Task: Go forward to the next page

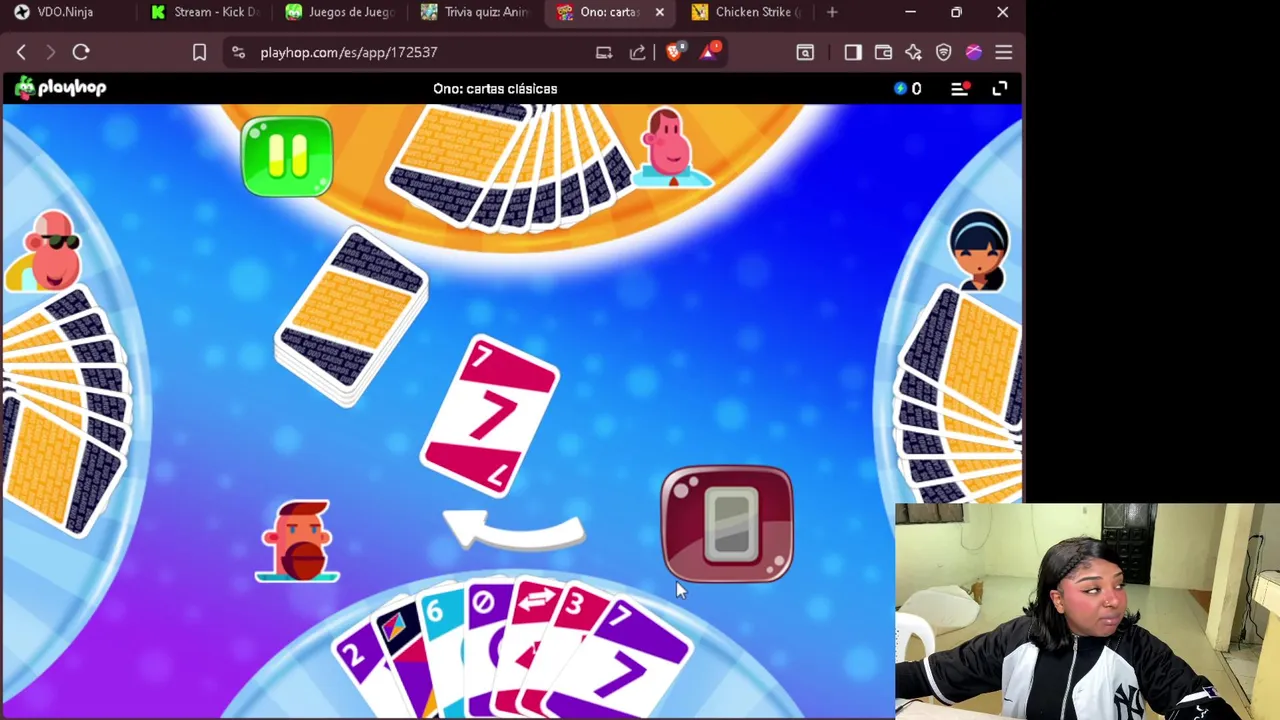Action: 50,52
